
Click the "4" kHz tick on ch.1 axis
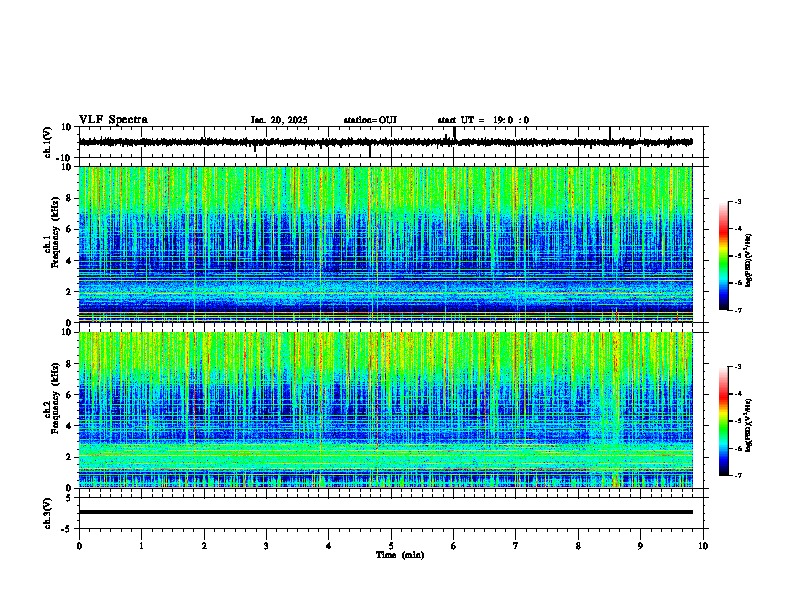pyautogui.click(x=70, y=261)
